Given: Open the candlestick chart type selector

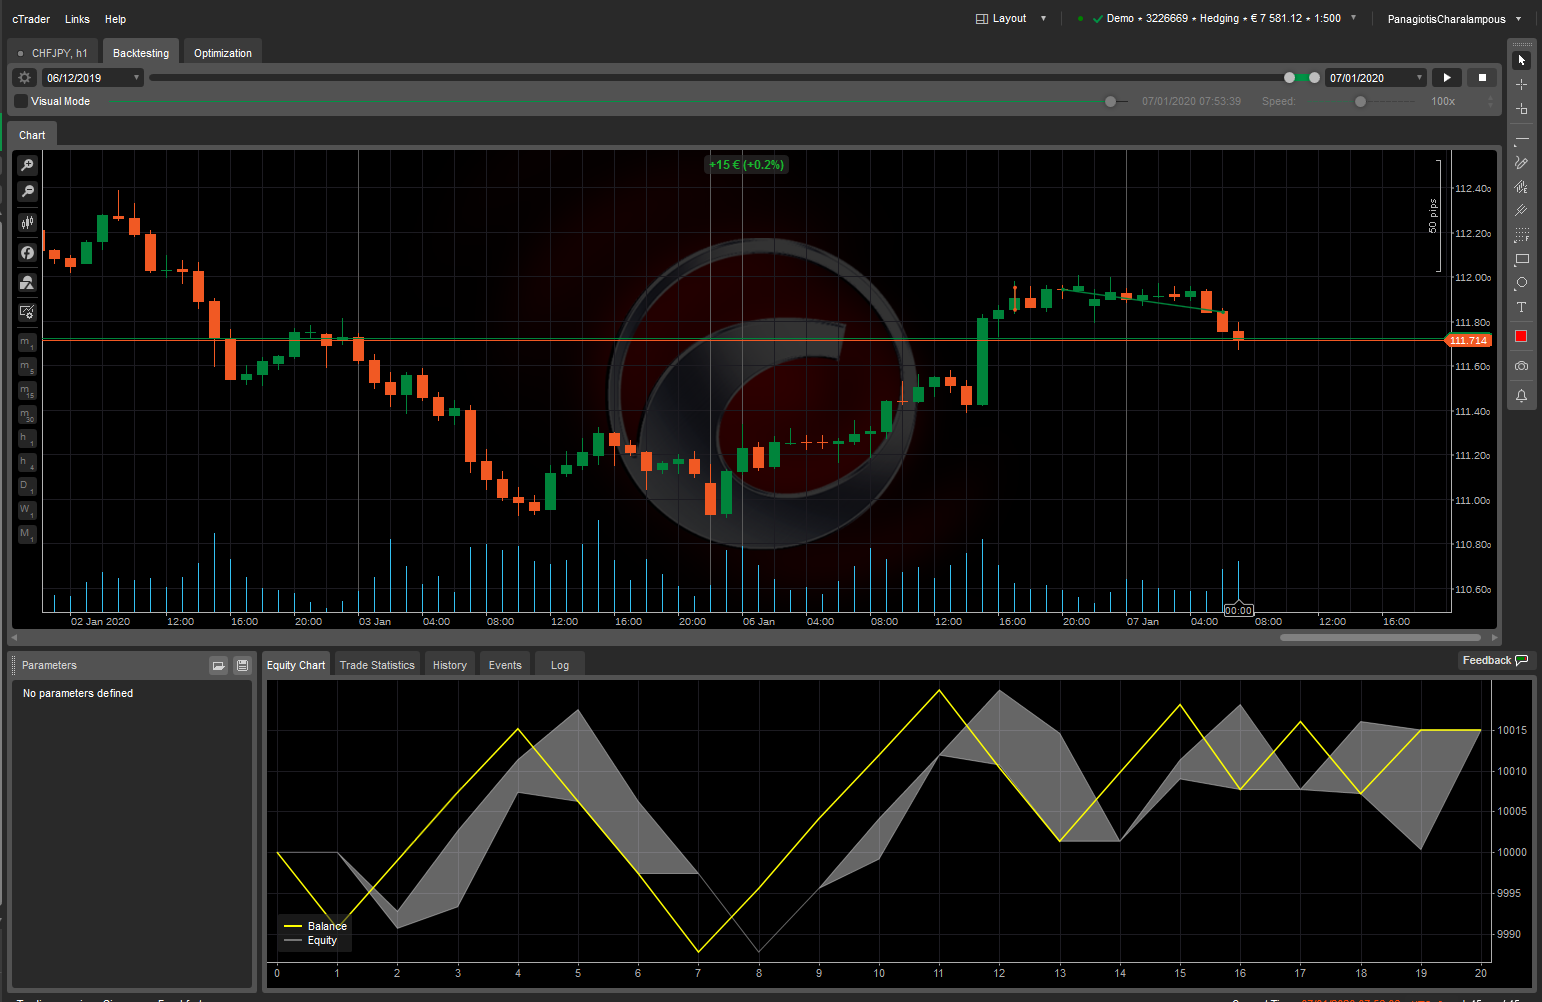Looking at the screenshot, I should point(27,222).
